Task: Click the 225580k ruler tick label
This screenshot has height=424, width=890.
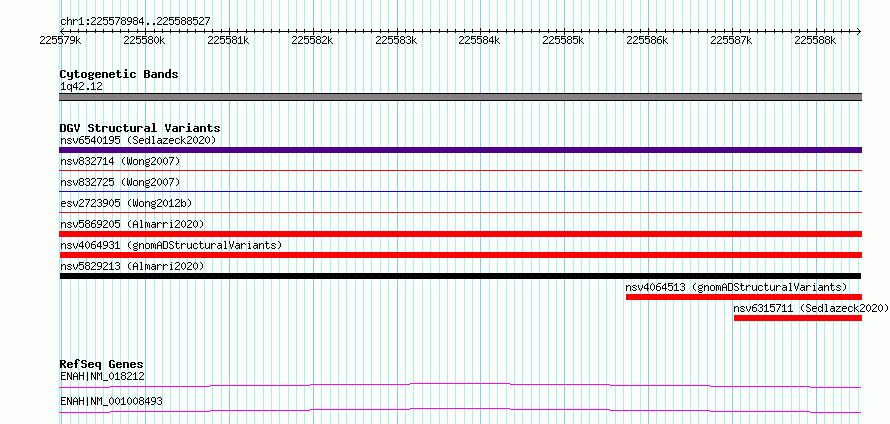Action: [144, 40]
